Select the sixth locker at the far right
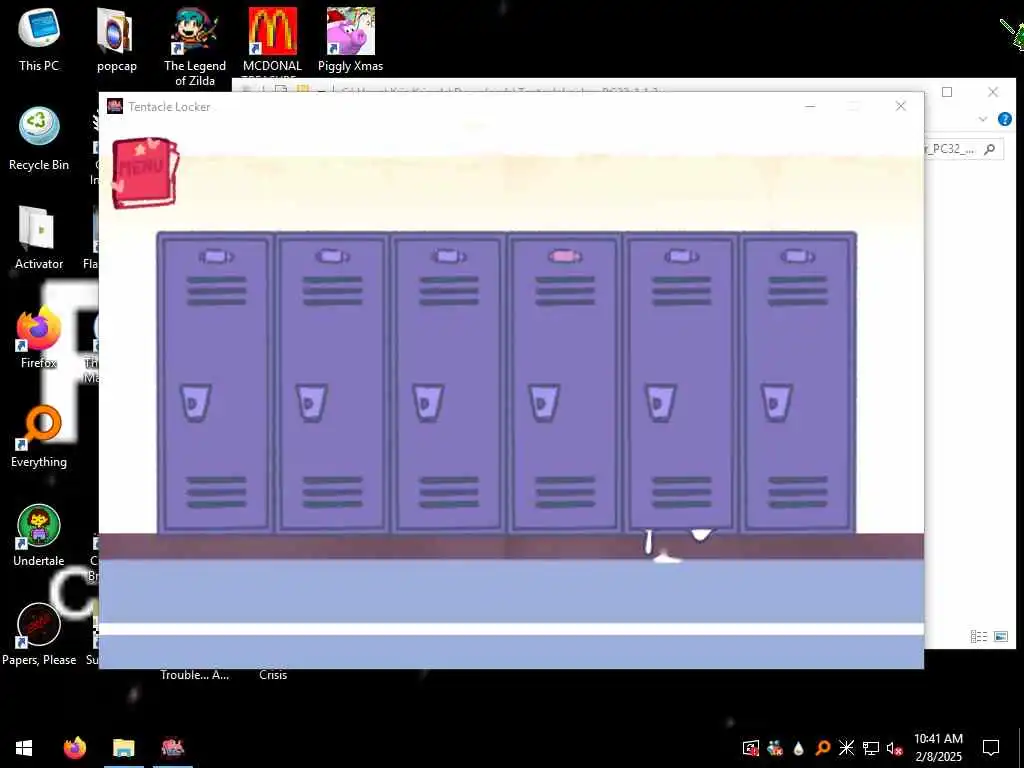1024x768 pixels. click(797, 383)
